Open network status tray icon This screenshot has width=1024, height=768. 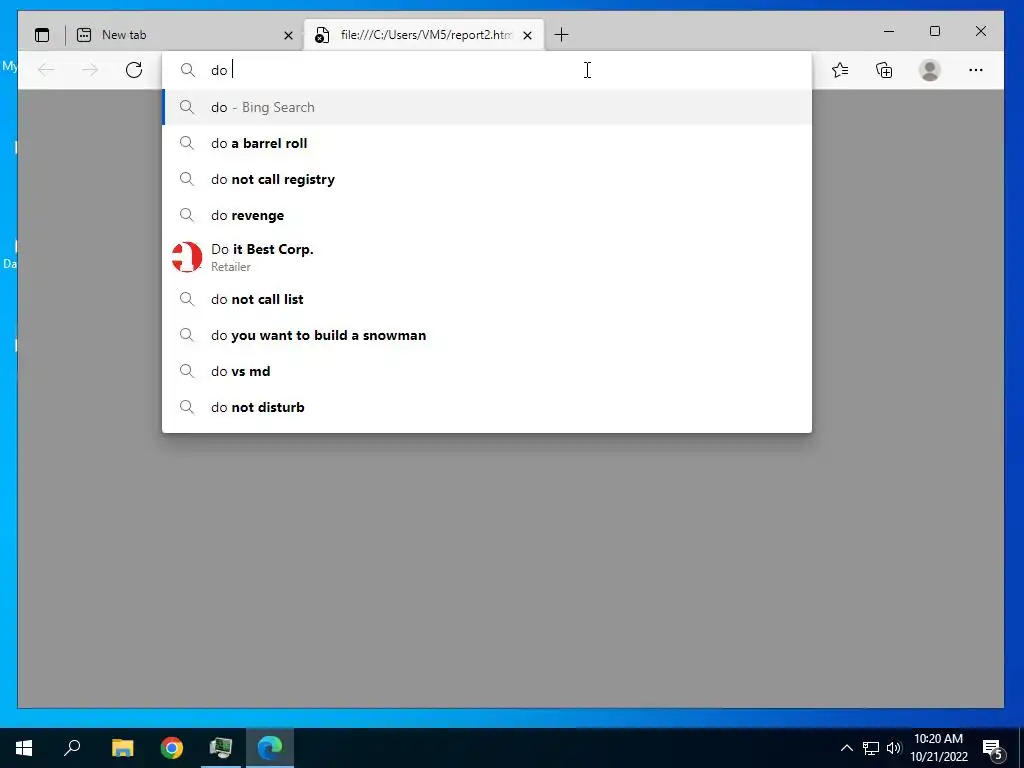click(x=871, y=748)
